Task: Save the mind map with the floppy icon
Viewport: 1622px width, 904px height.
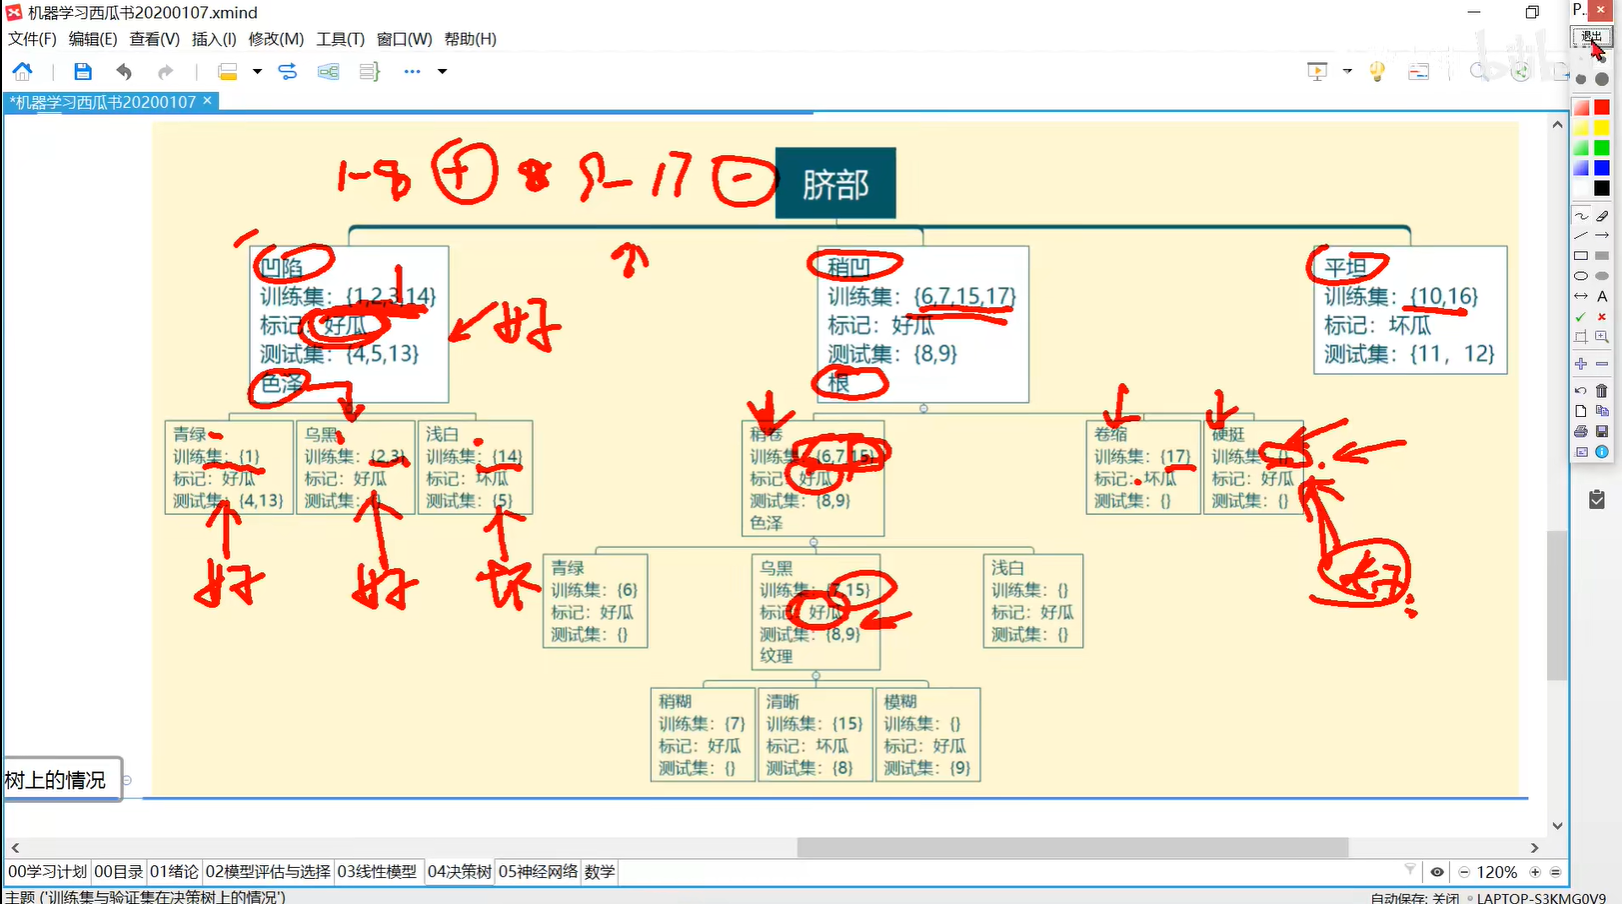Action: point(83,71)
